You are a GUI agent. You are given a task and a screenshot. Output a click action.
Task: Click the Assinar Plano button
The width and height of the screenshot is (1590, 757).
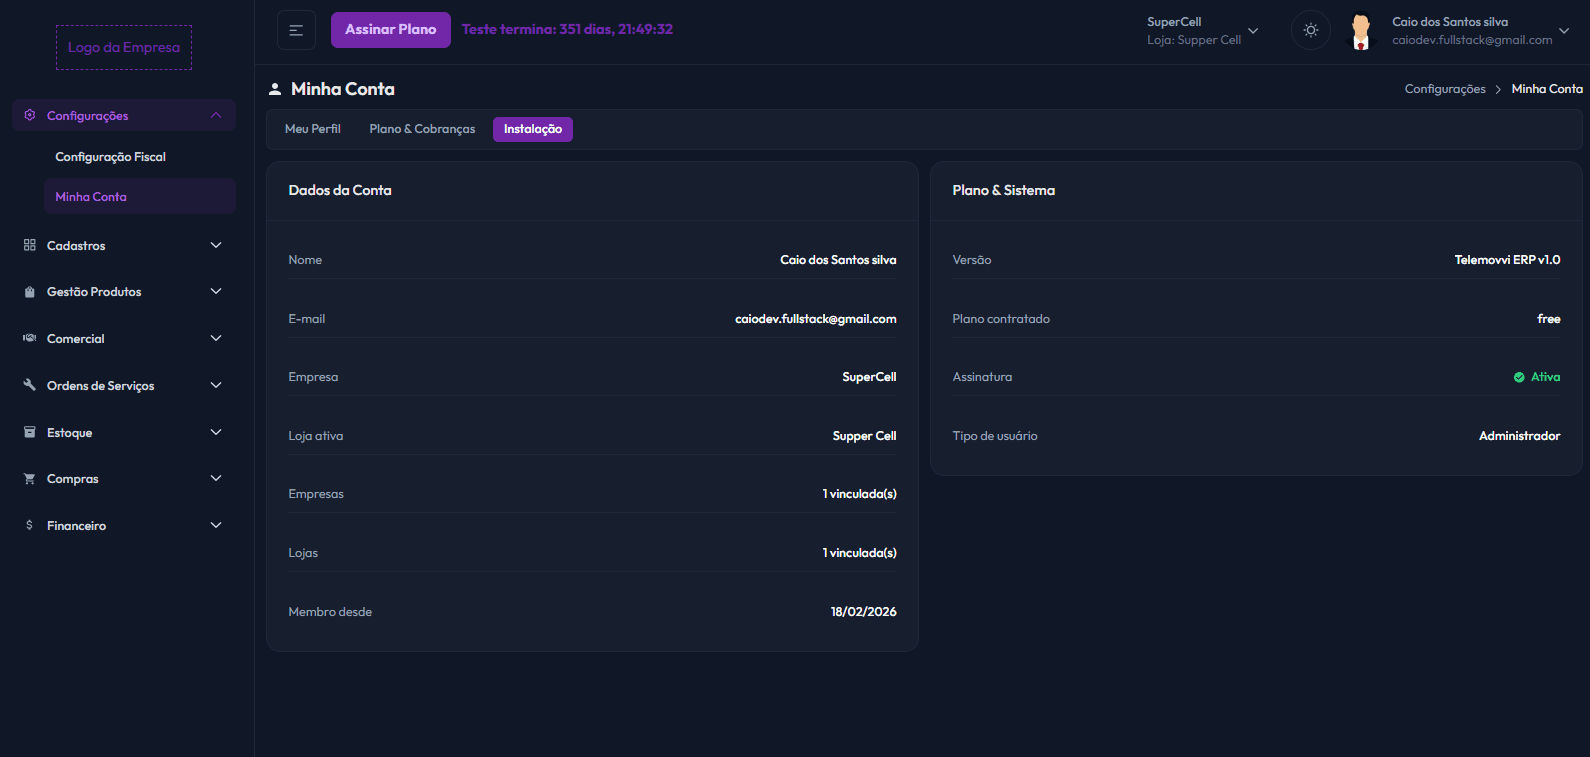point(390,30)
